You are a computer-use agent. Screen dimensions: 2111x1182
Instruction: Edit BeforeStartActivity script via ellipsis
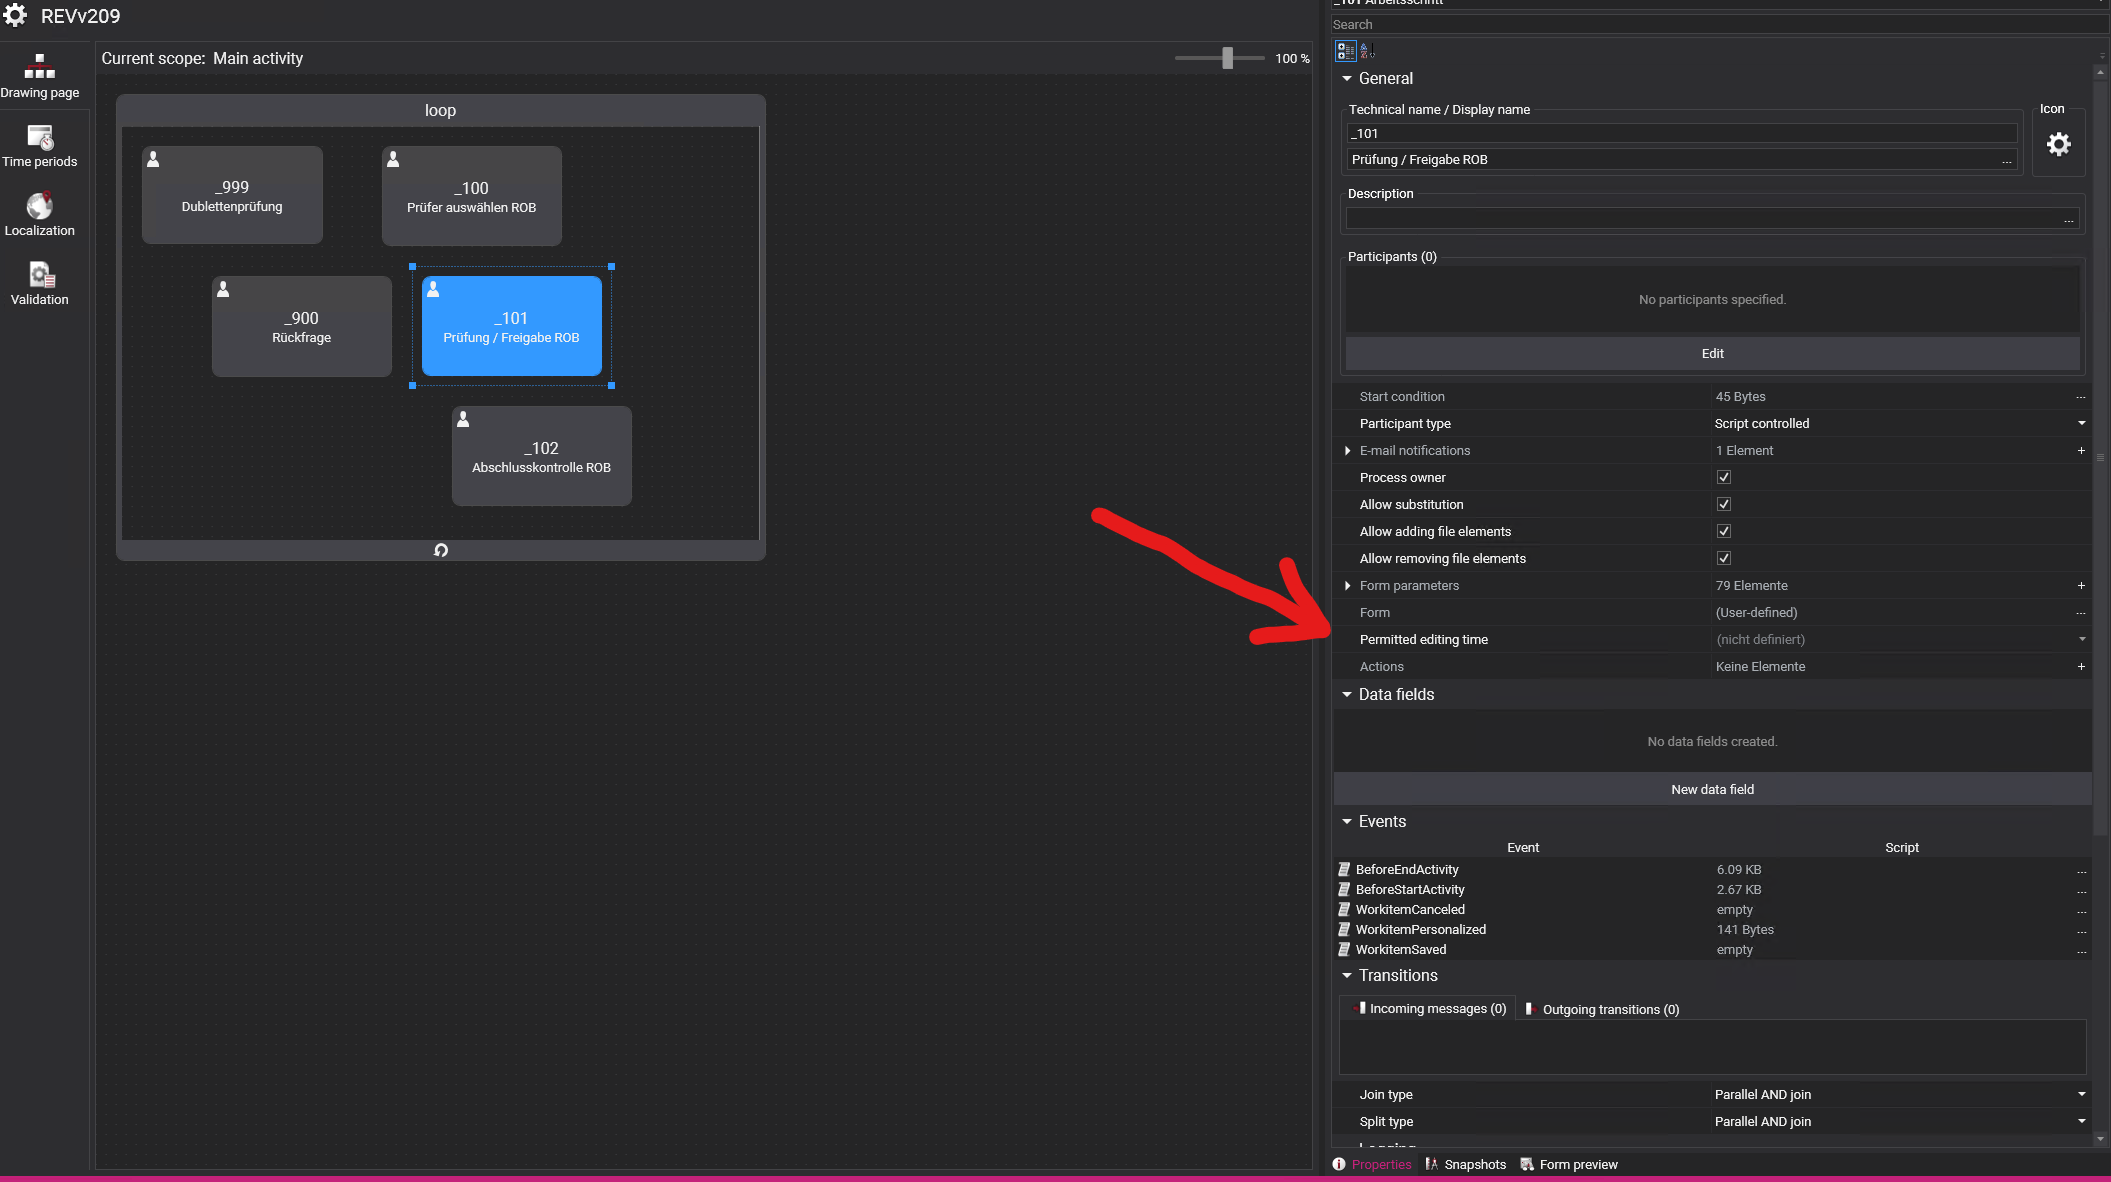pyautogui.click(x=2081, y=890)
